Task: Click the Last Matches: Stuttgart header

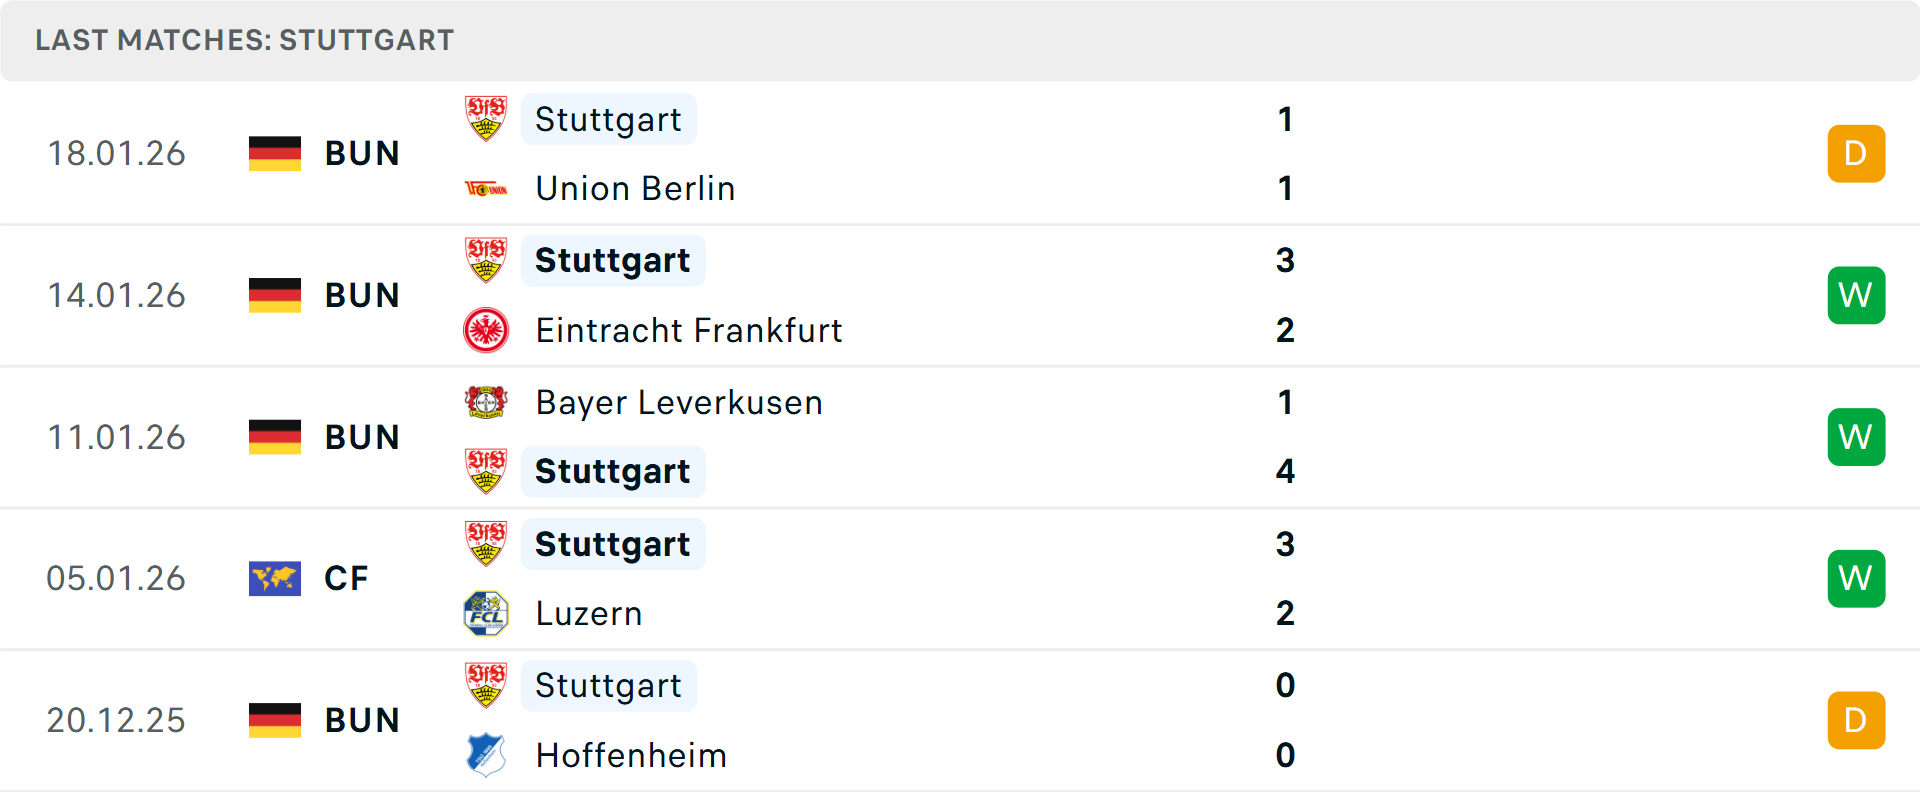Action: coord(245,40)
